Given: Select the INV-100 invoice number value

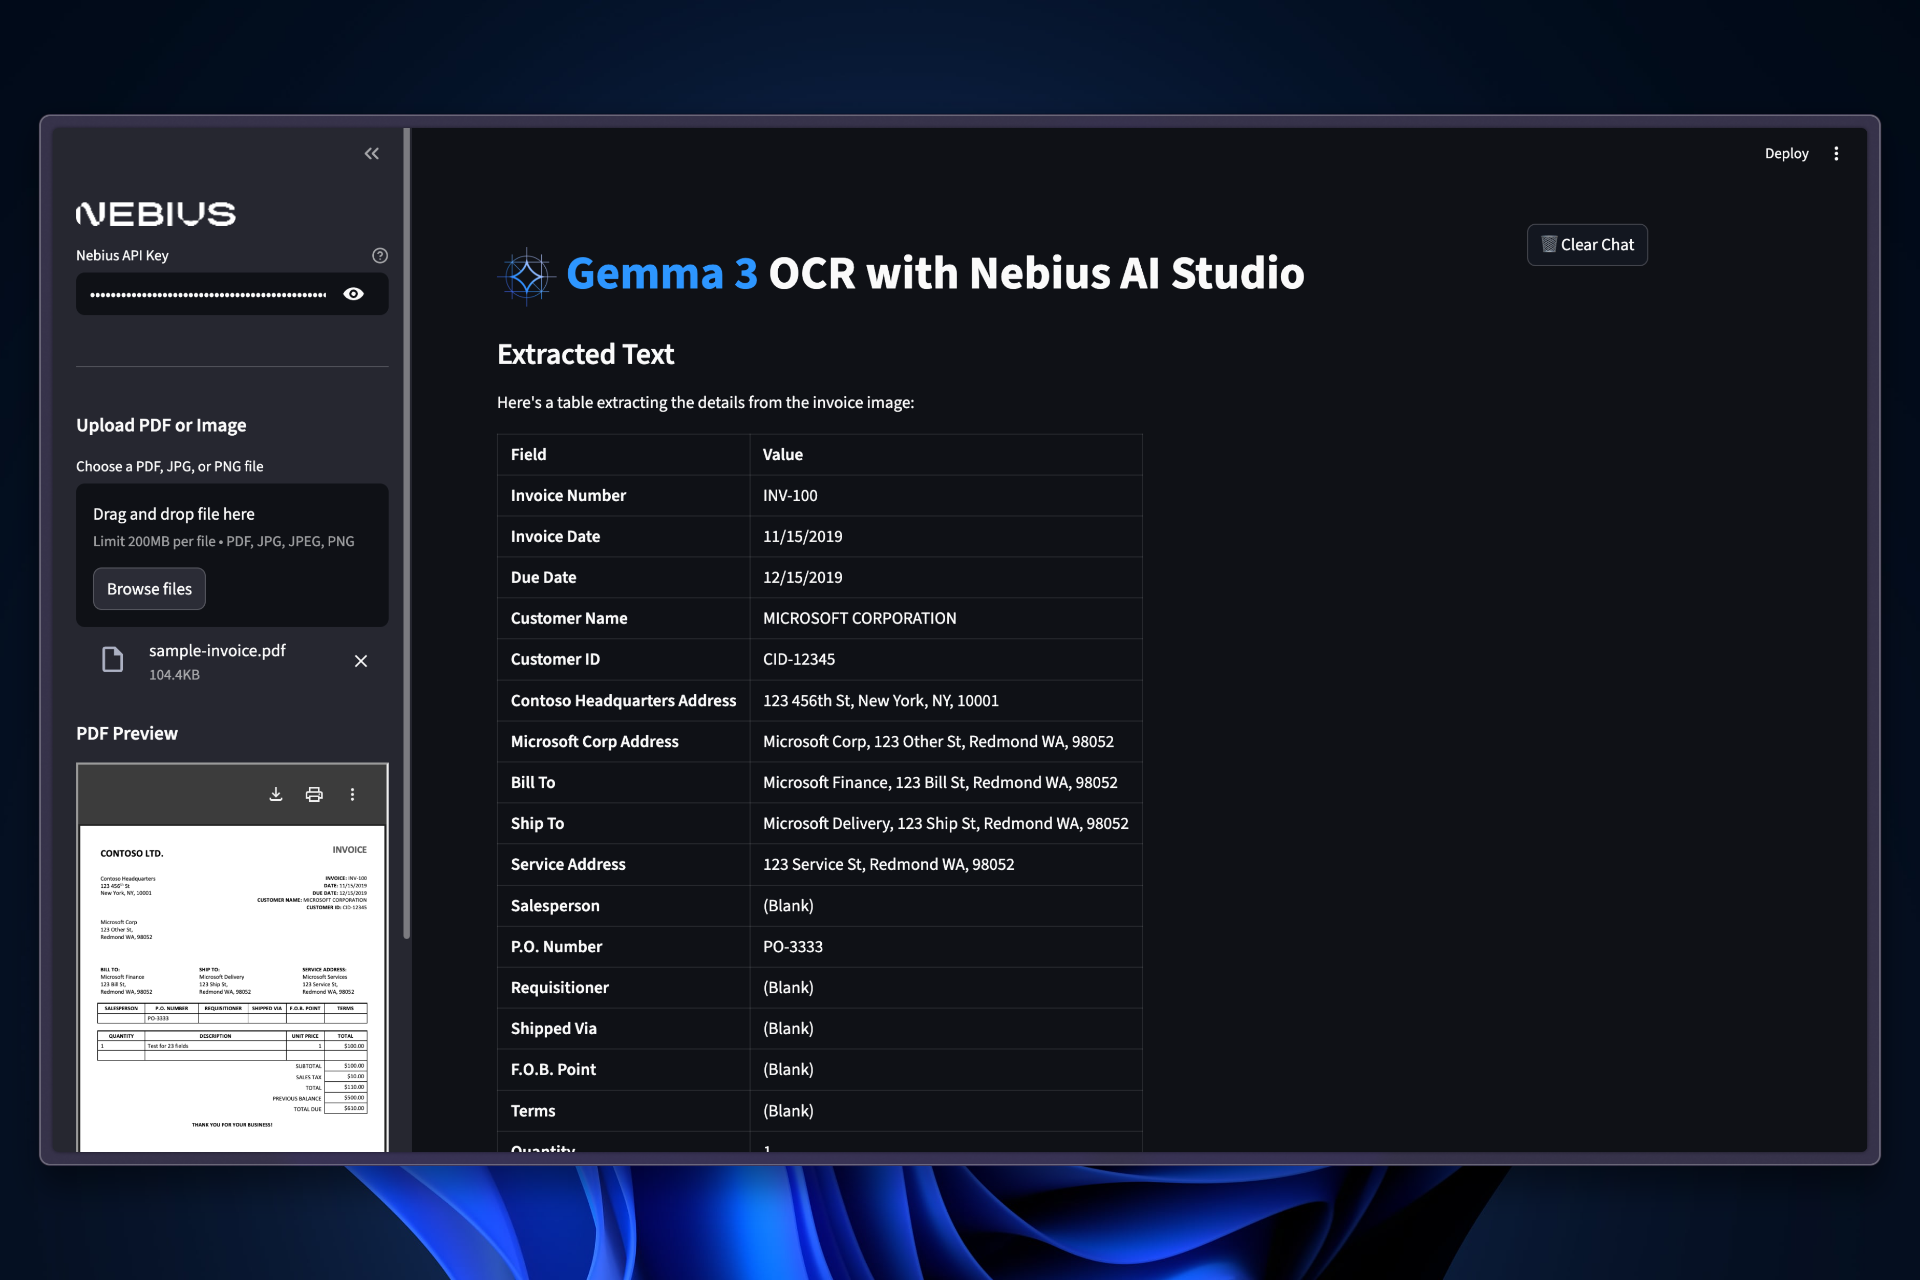Looking at the screenshot, I should coord(790,495).
